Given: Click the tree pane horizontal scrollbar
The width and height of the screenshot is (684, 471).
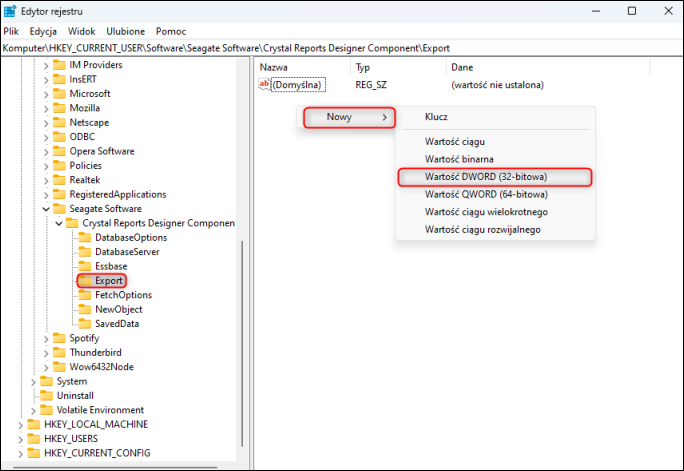Looking at the screenshot, I should (x=116, y=467).
